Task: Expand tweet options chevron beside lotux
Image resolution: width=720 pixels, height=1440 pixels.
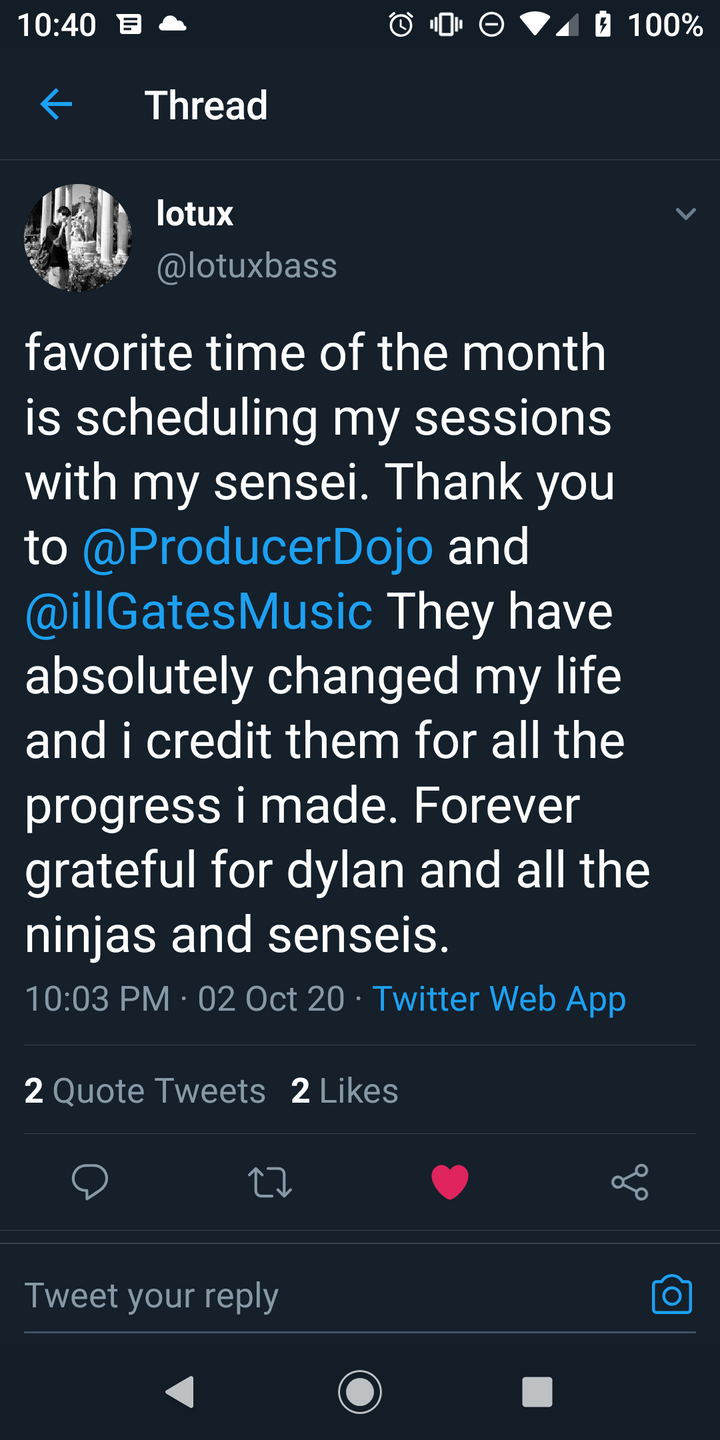Action: pyautogui.click(x=685, y=214)
